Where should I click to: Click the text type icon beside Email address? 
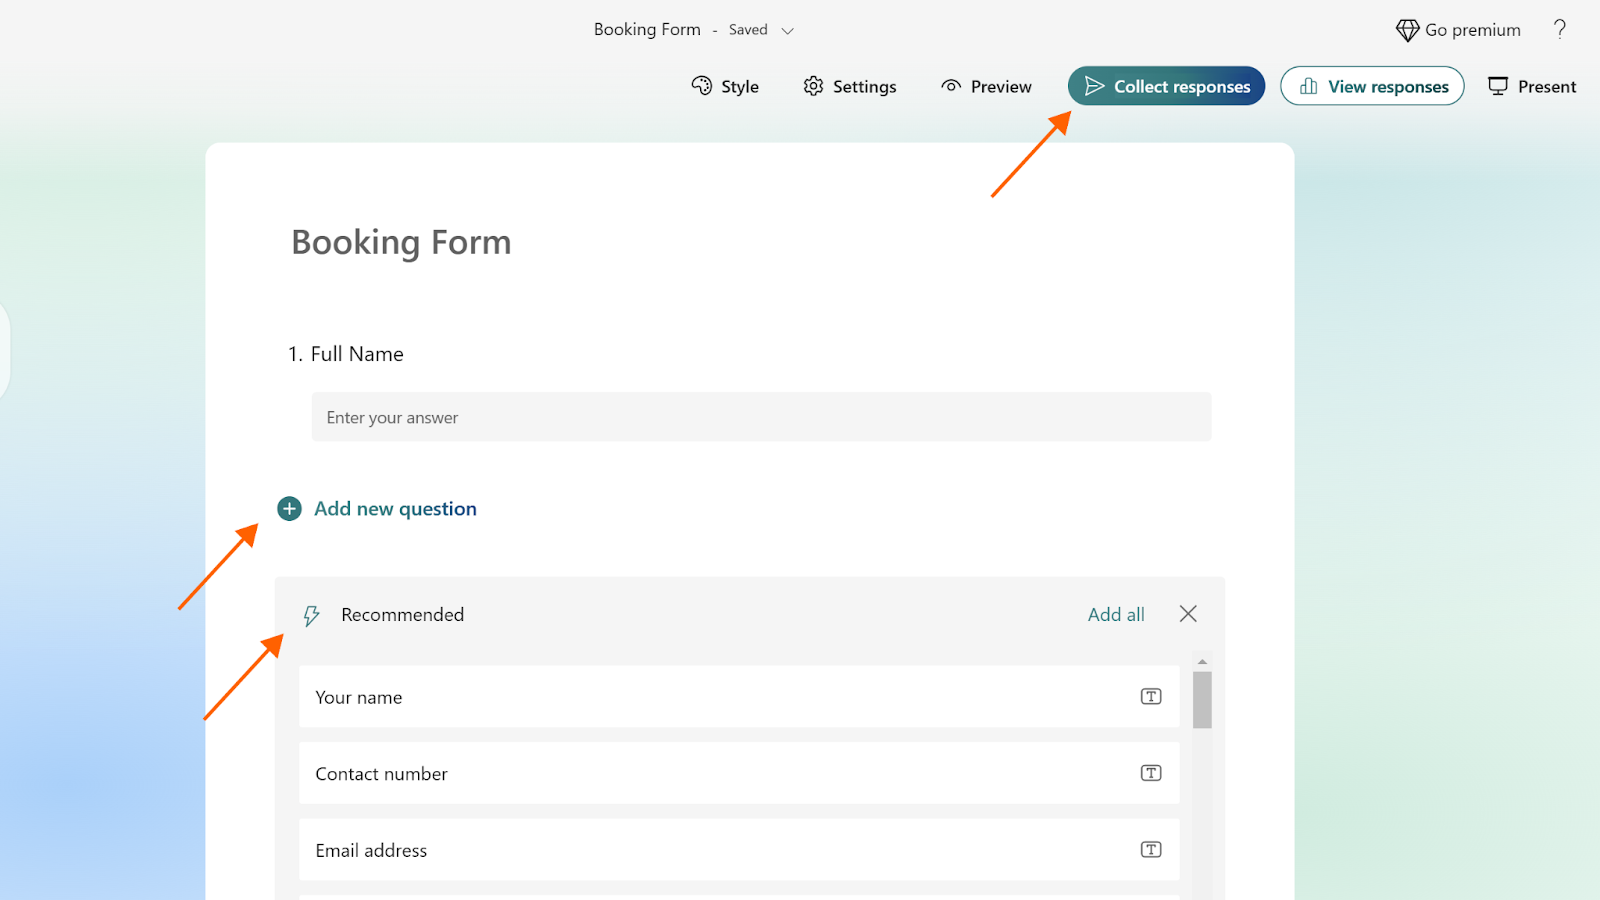click(x=1151, y=850)
